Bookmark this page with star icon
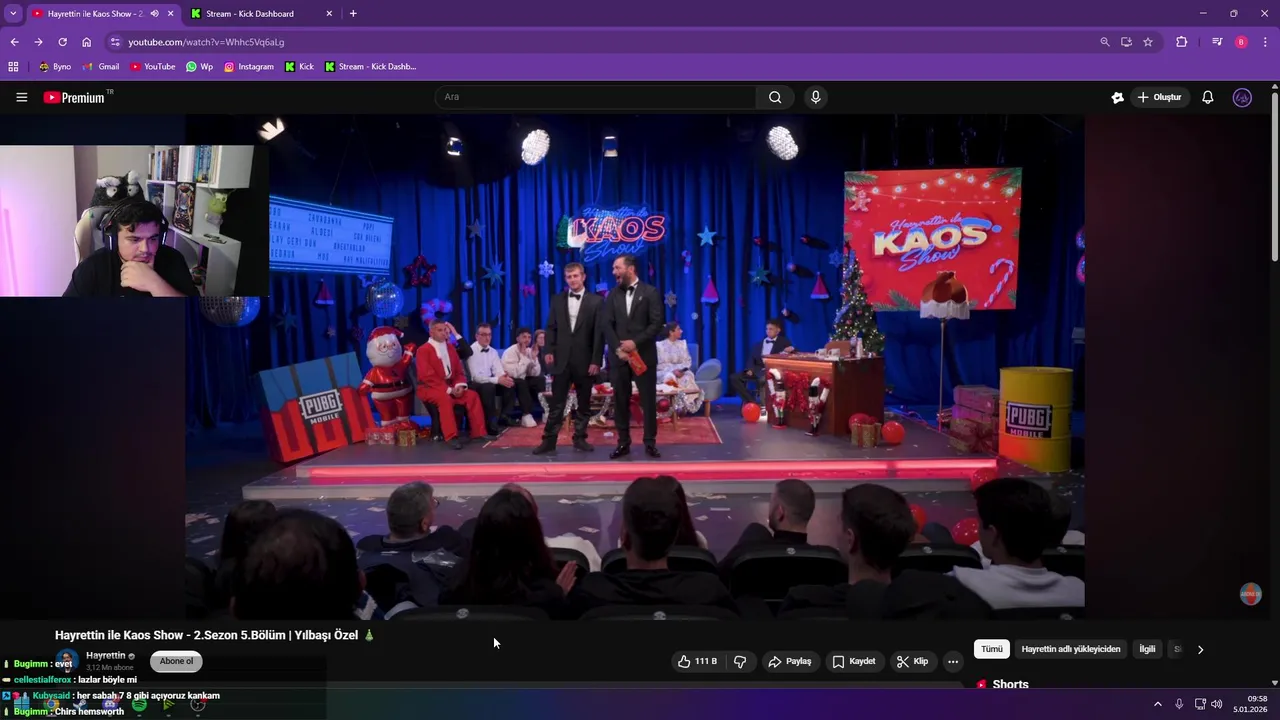The image size is (1280, 720). coord(1148,42)
